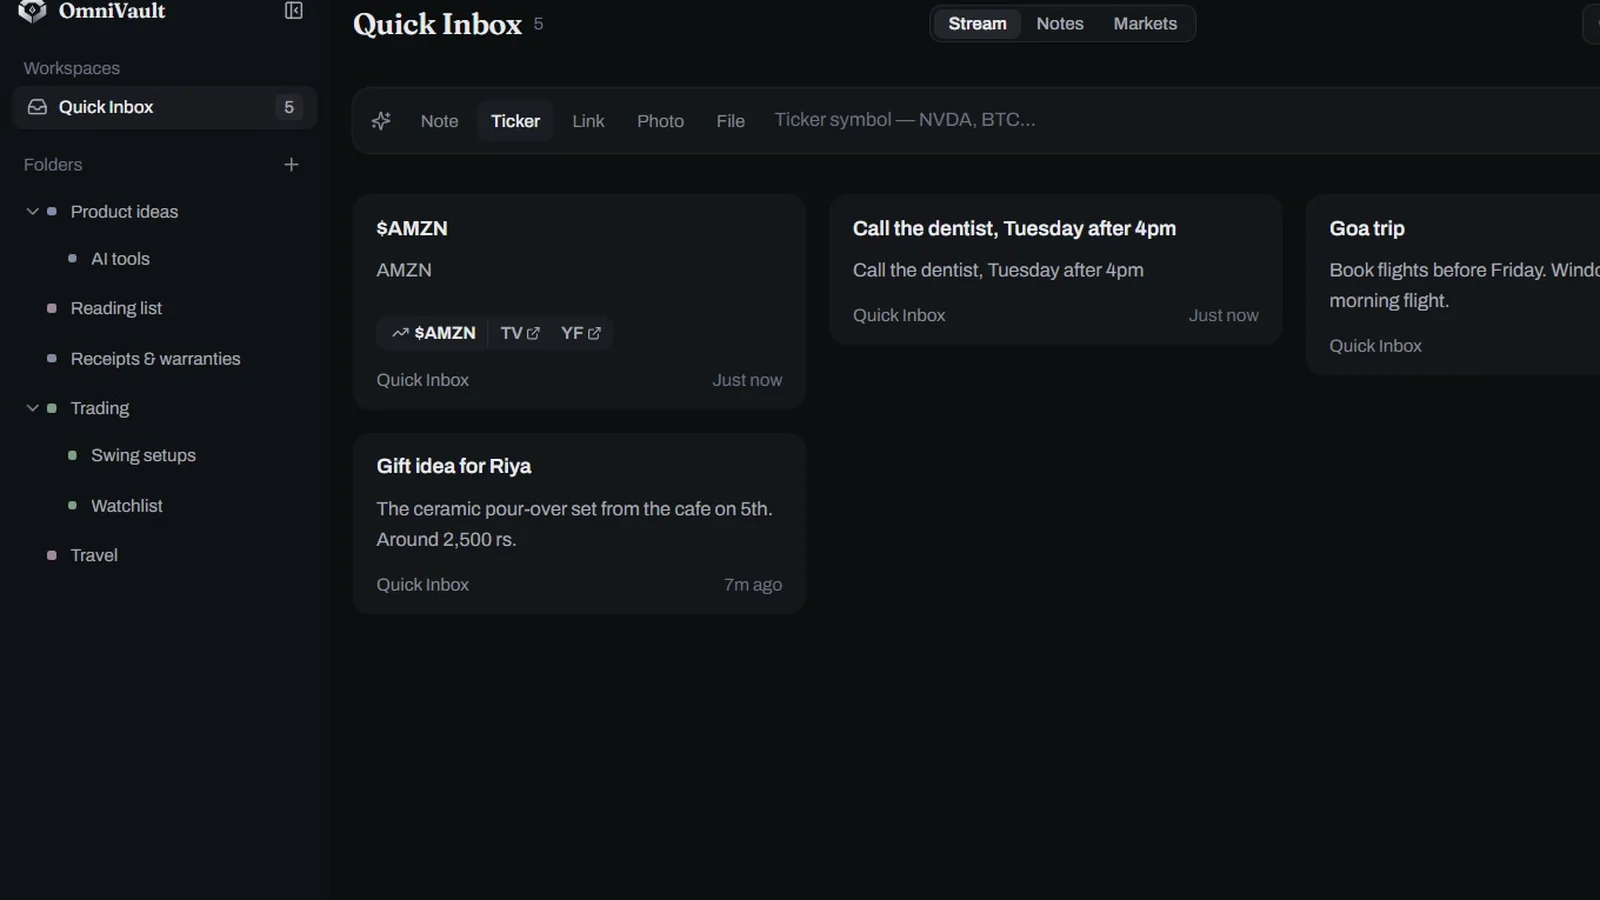Click the 'Just now' timestamp on the dentist card
The width and height of the screenshot is (1600, 900).
1223,315
